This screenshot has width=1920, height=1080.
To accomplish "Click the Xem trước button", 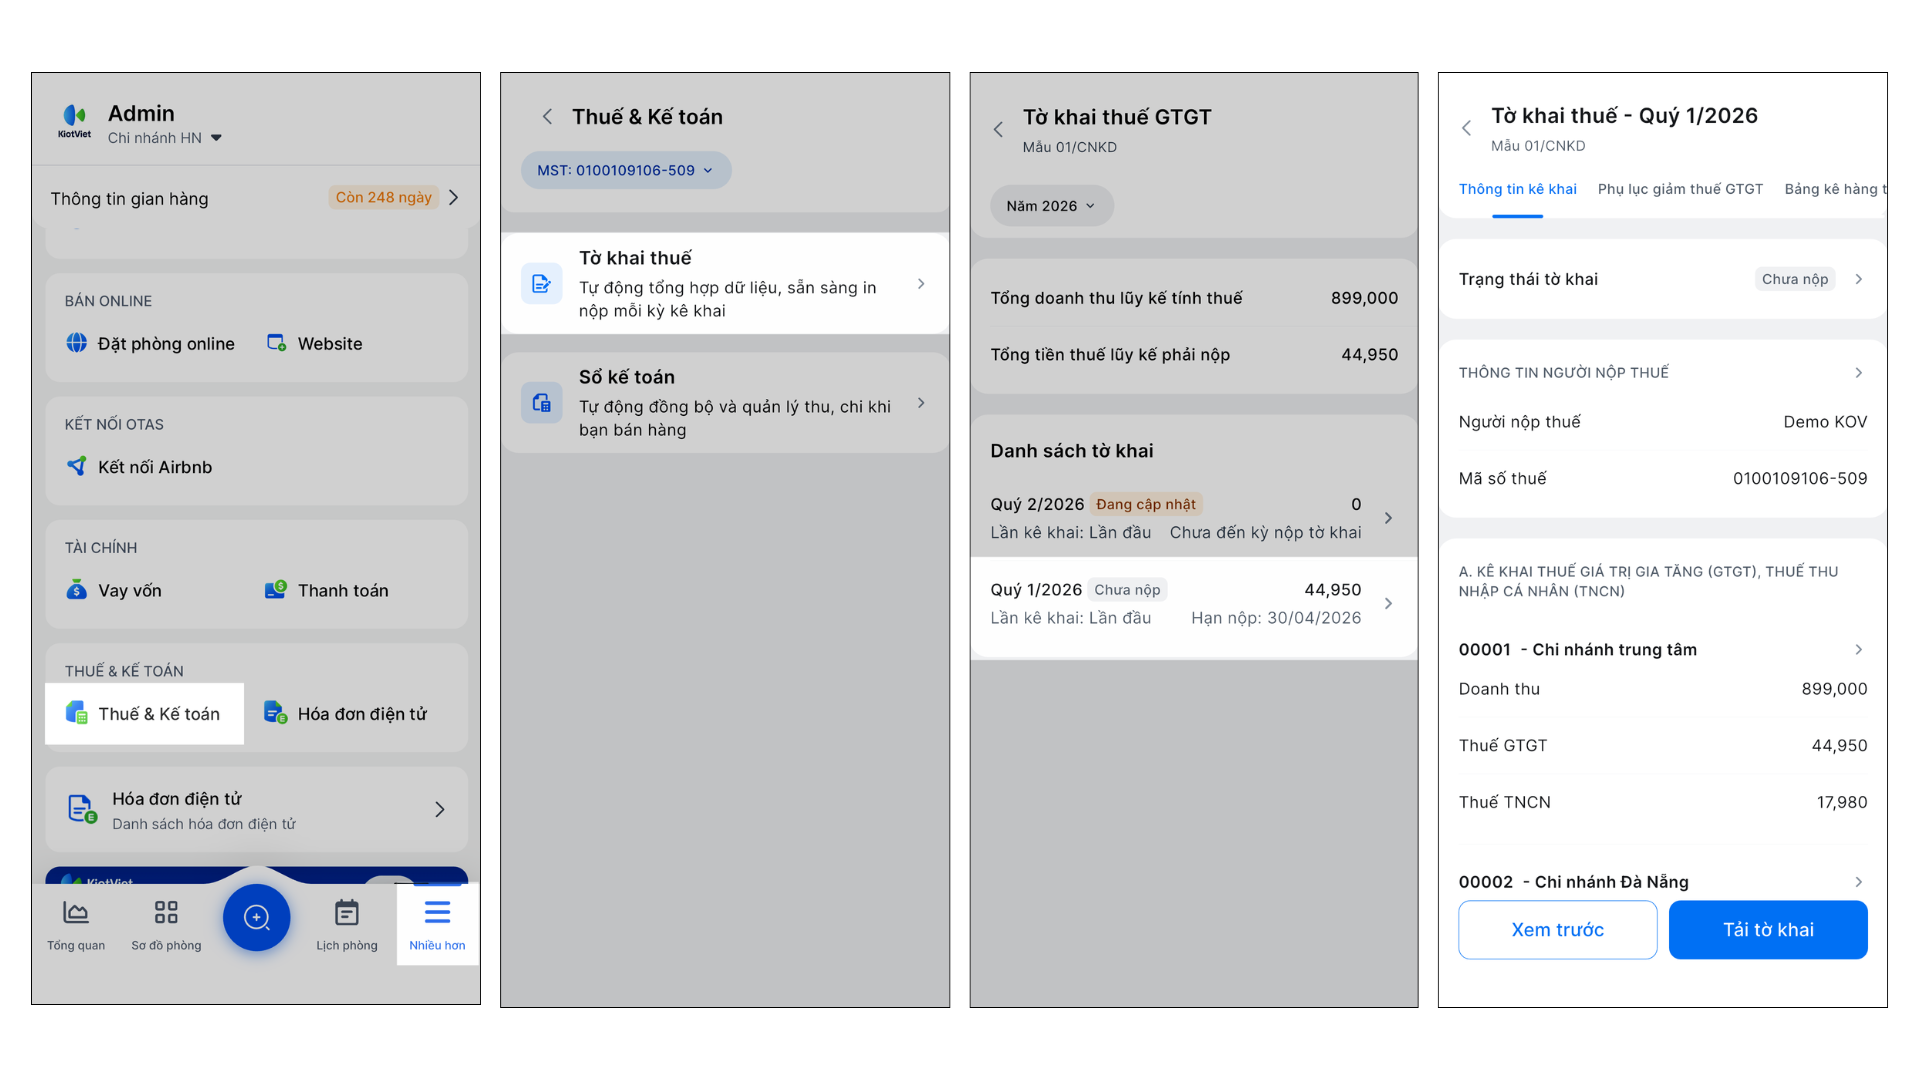I will (x=1557, y=930).
